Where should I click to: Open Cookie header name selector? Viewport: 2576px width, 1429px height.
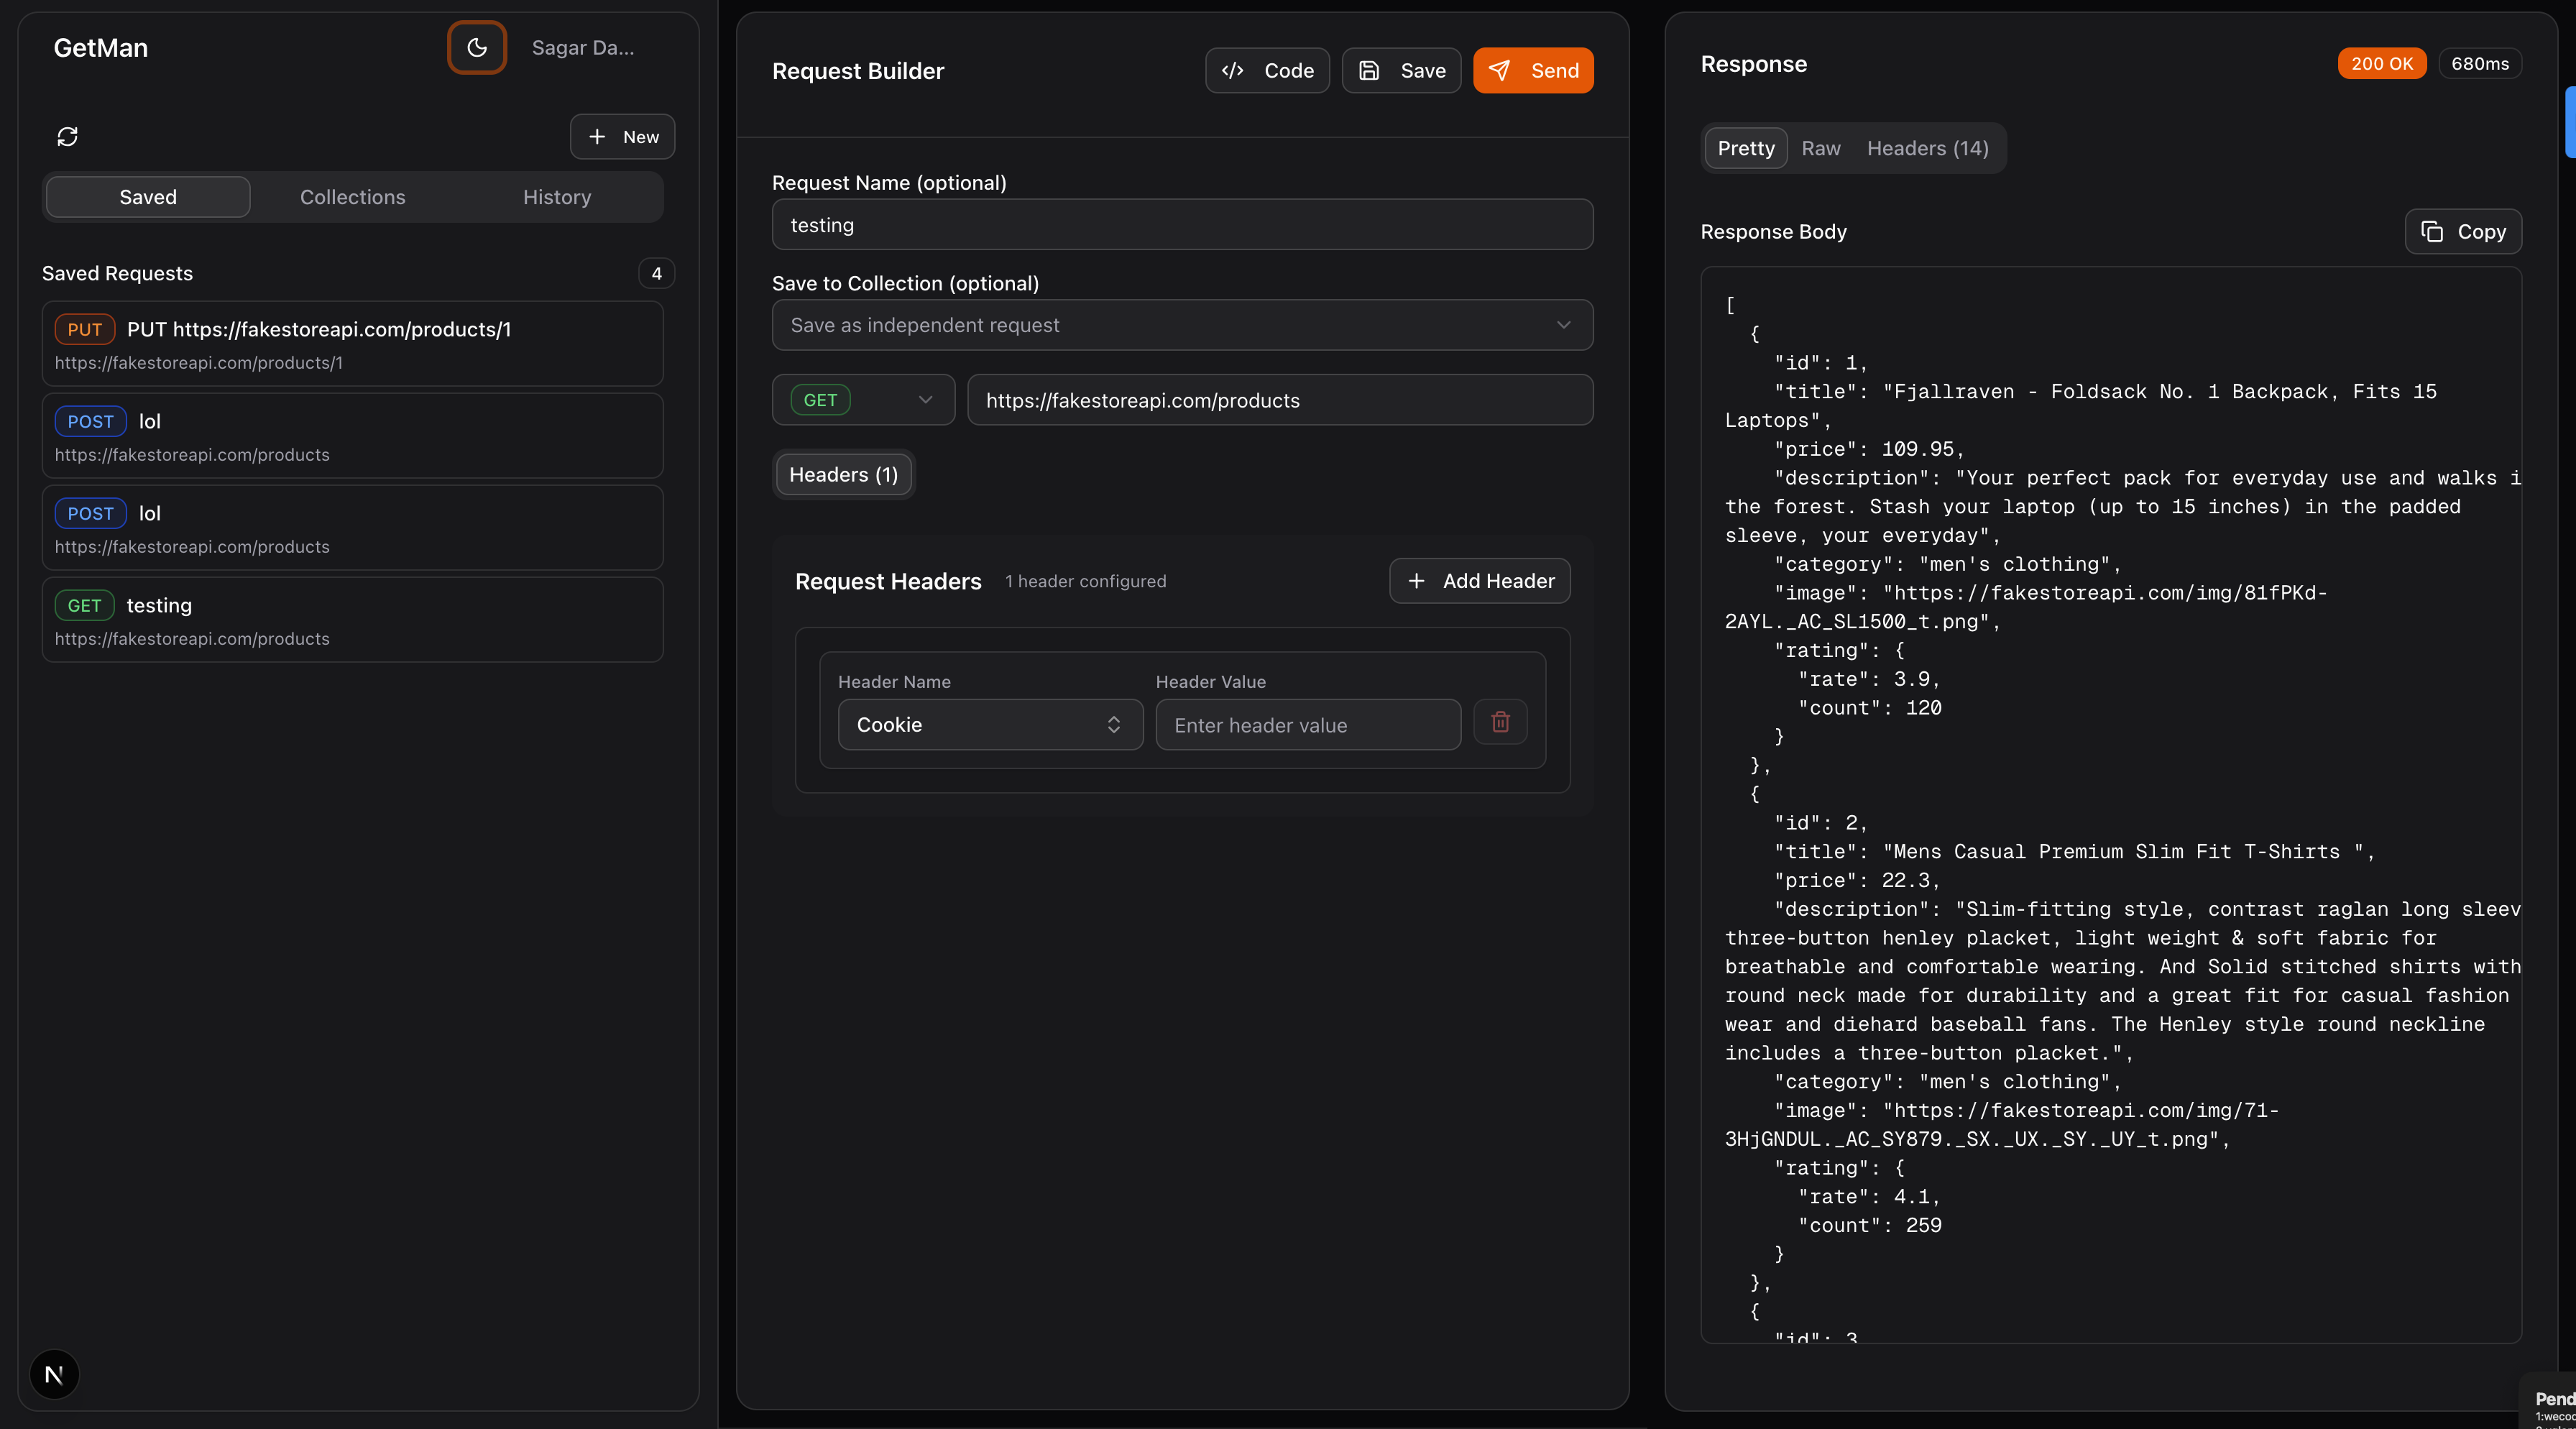pos(990,725)
